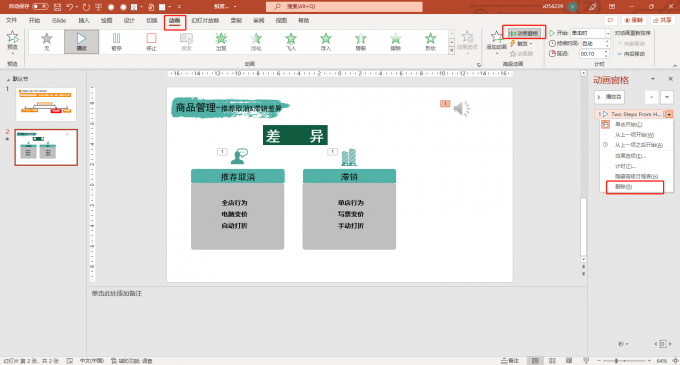The width and height of the screenshot is (680, 365).
Task: Switch to Normal view in status bar
Action: [x=536, y=361]
